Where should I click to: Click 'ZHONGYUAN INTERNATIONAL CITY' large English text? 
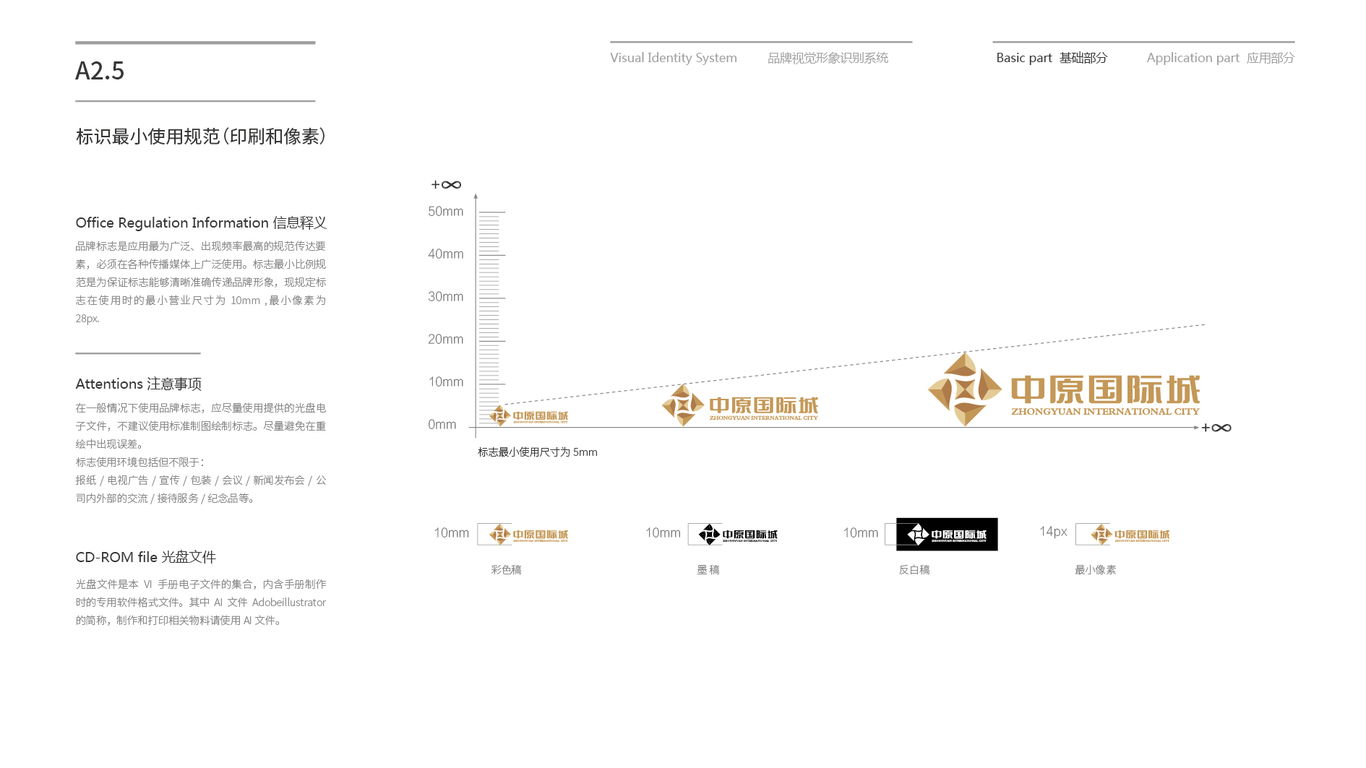coord(1105,411)
